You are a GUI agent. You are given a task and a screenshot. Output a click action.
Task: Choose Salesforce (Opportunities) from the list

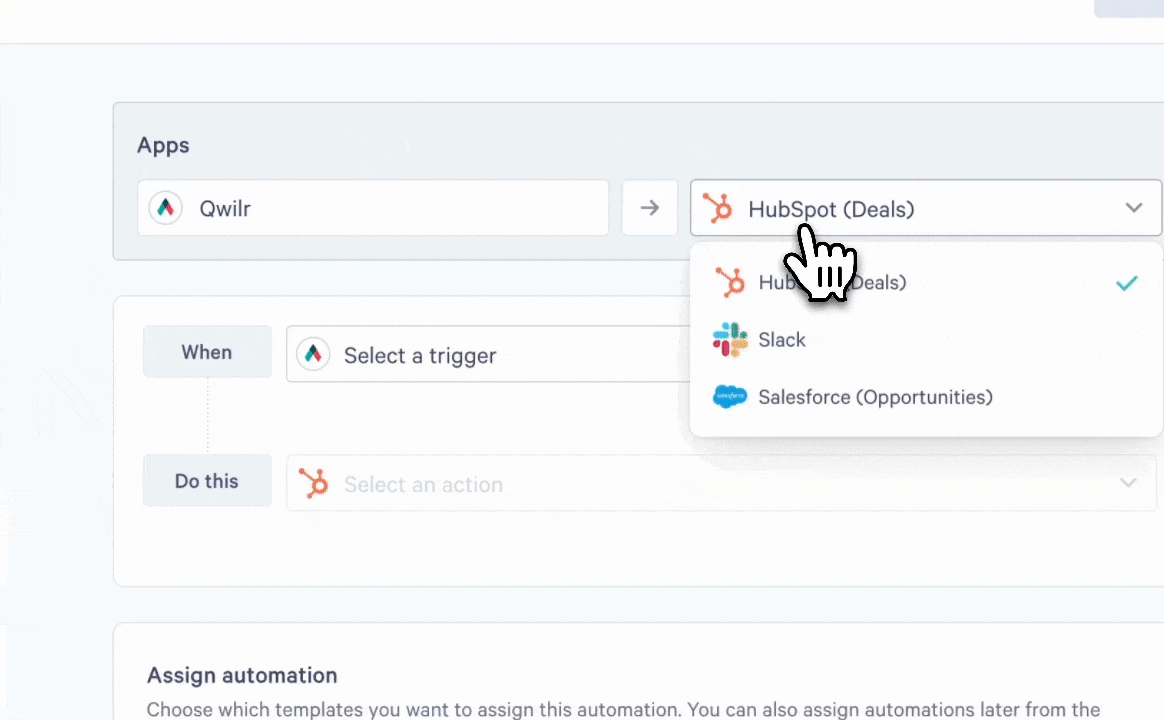point(926,397)
